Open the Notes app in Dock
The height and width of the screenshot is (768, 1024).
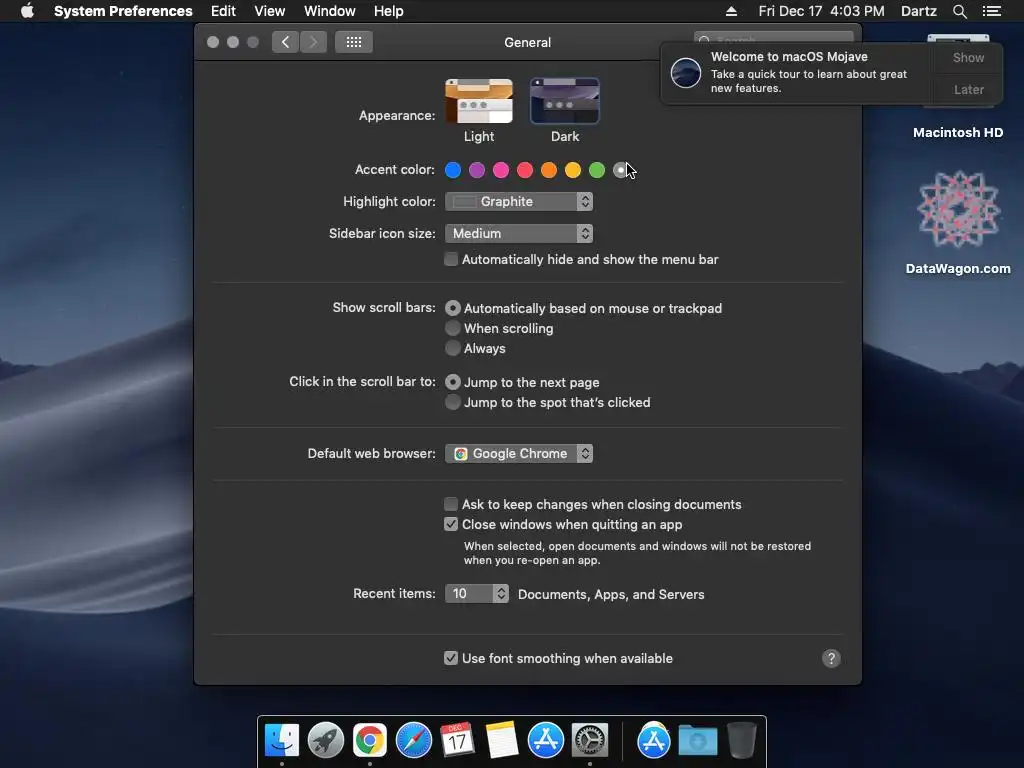point(502,740)
